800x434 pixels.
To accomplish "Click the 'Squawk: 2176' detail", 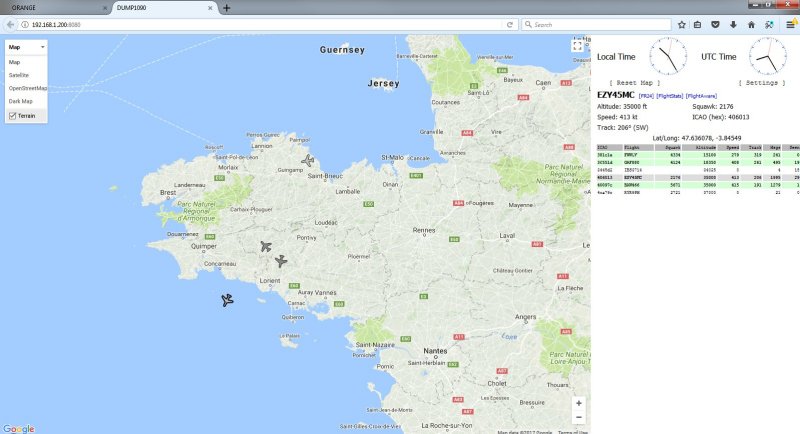I will pyautogui.click(x=713, y=107).
